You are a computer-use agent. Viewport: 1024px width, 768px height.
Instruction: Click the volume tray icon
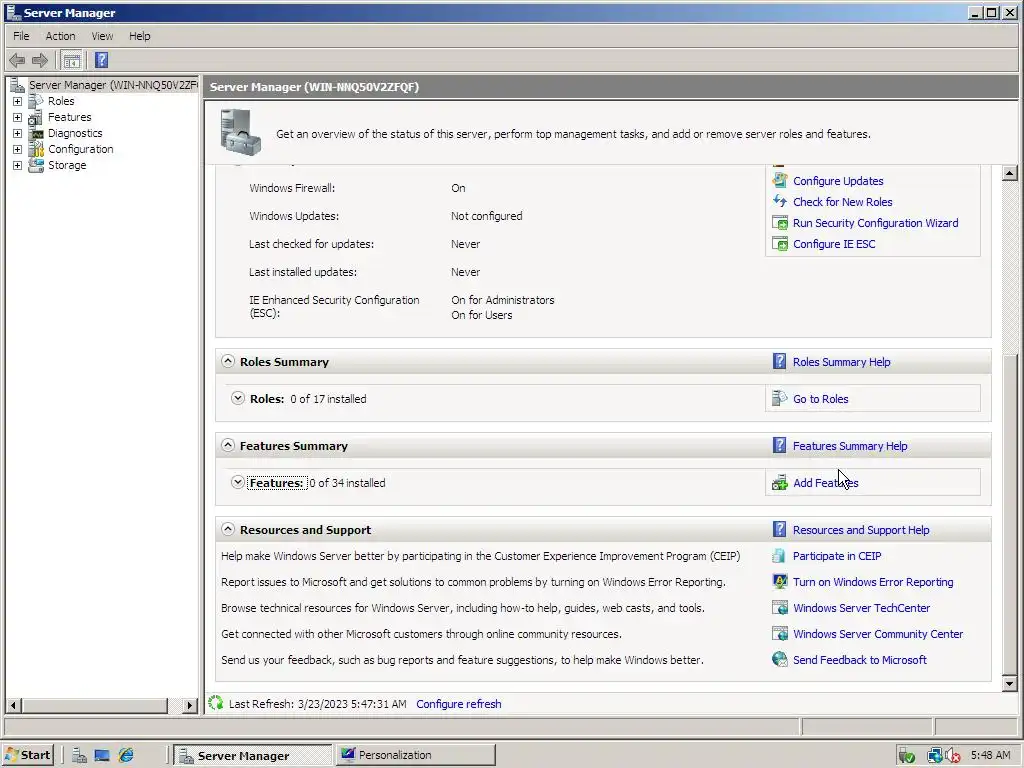pos(953,756)
